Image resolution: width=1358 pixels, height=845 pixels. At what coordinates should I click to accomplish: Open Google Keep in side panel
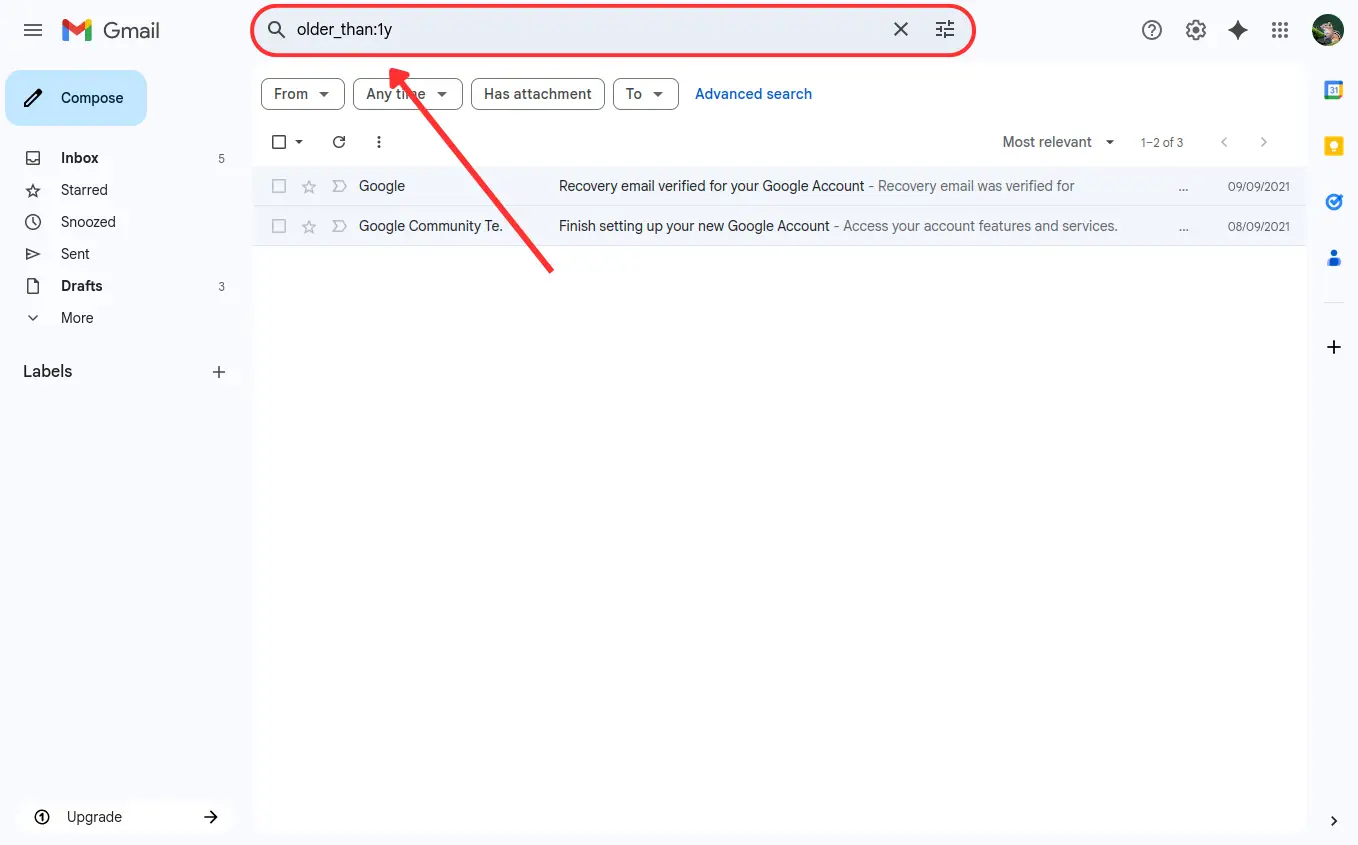(1333, 146)
